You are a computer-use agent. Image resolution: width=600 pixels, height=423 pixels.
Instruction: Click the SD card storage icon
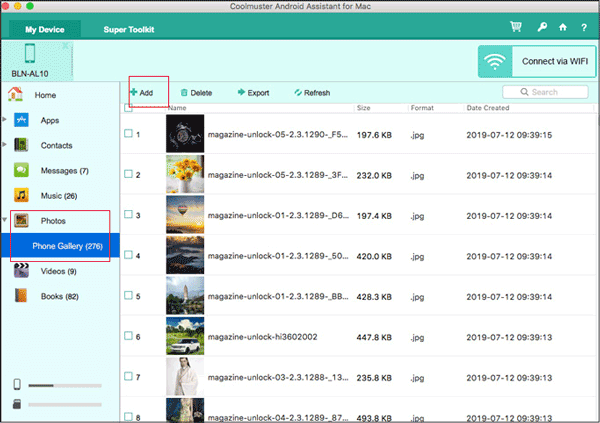click(17, 404)
